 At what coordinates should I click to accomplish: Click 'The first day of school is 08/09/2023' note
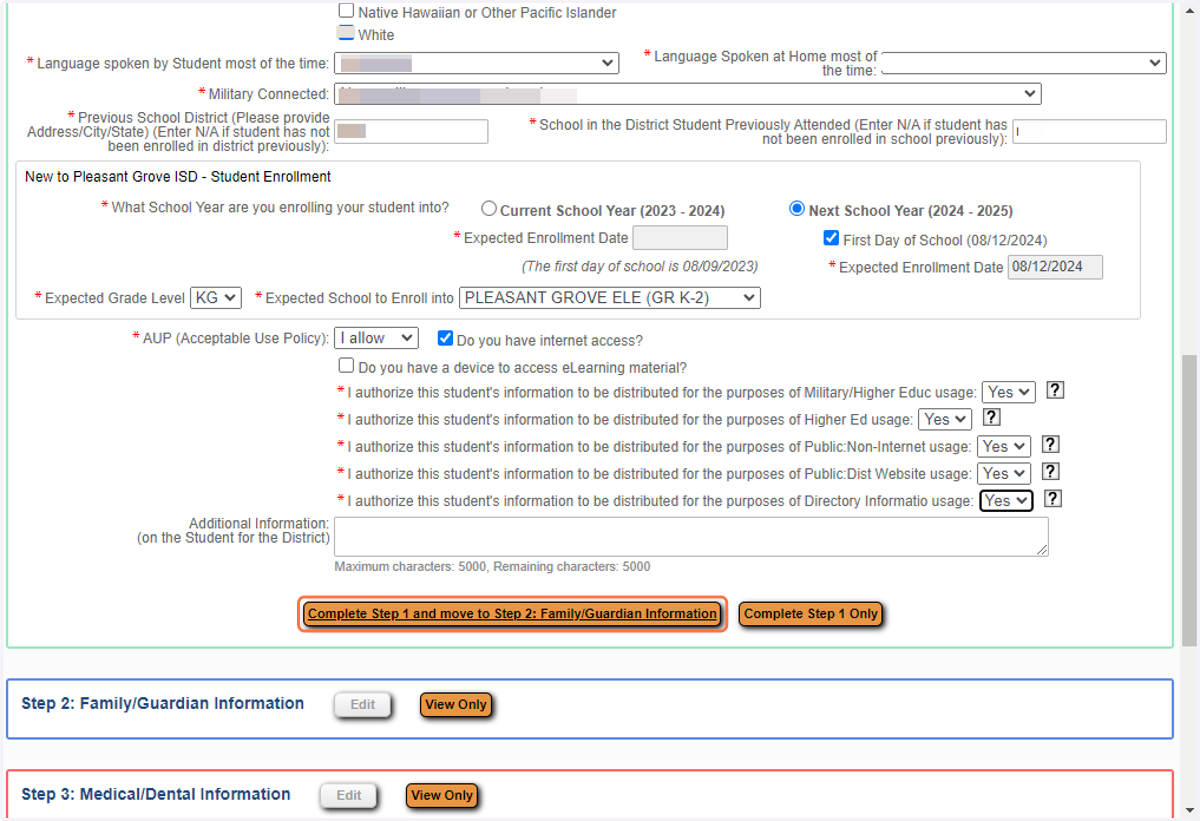point(640,267)
